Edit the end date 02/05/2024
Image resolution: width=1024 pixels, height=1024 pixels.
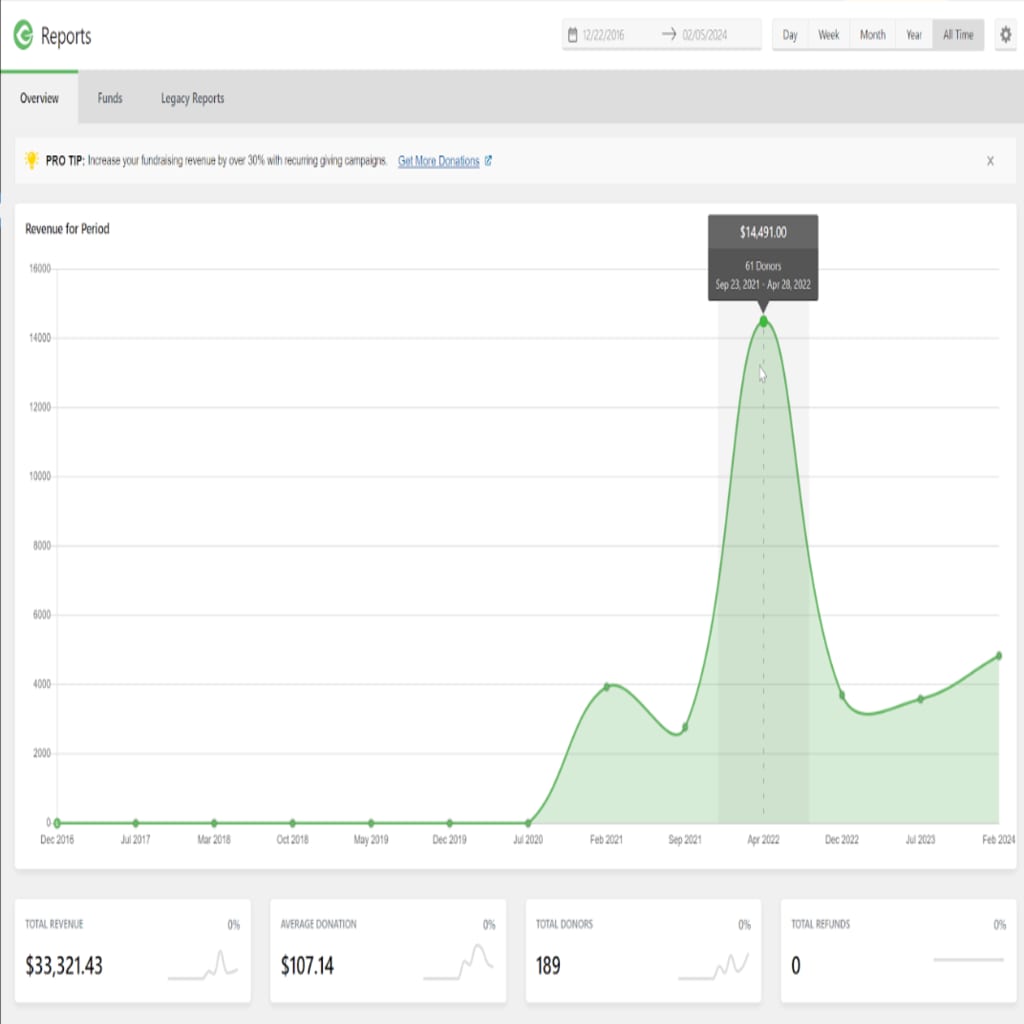pos(704,35)
